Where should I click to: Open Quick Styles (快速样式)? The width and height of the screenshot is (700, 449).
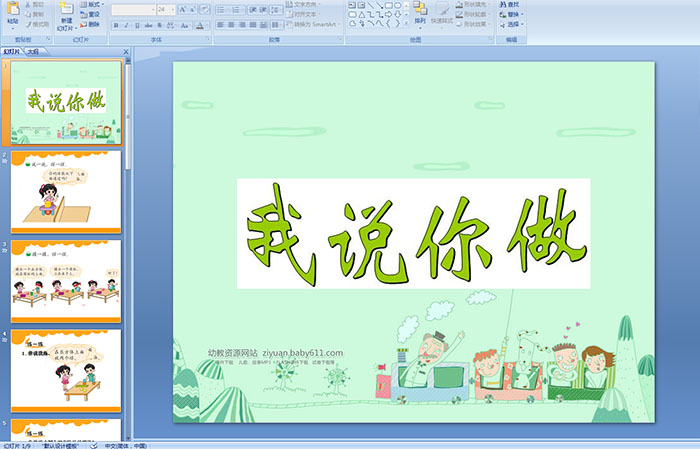point(442,13)
